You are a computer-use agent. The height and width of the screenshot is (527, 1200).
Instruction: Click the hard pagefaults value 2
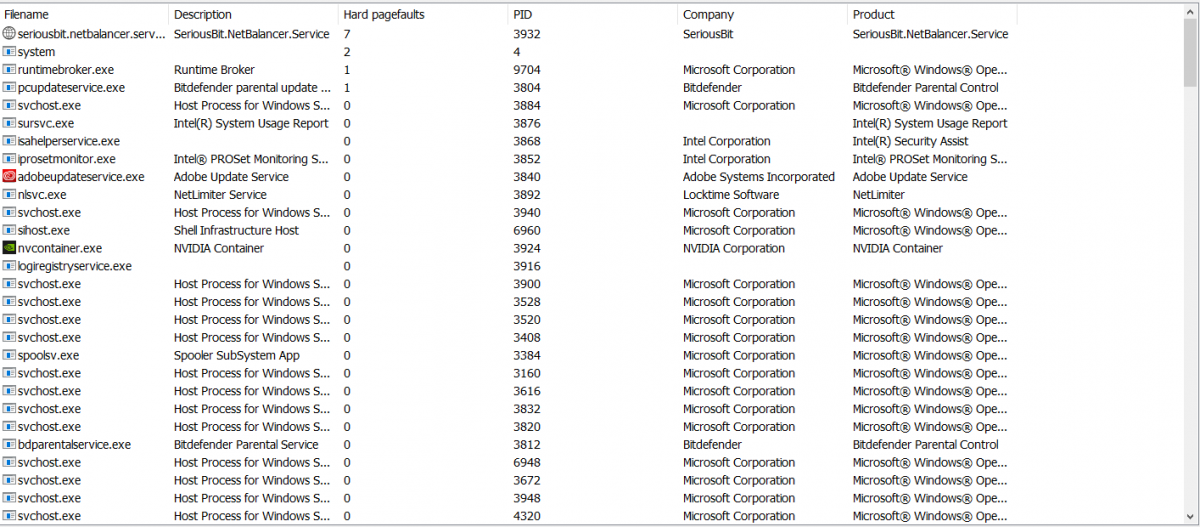point(346,52)
